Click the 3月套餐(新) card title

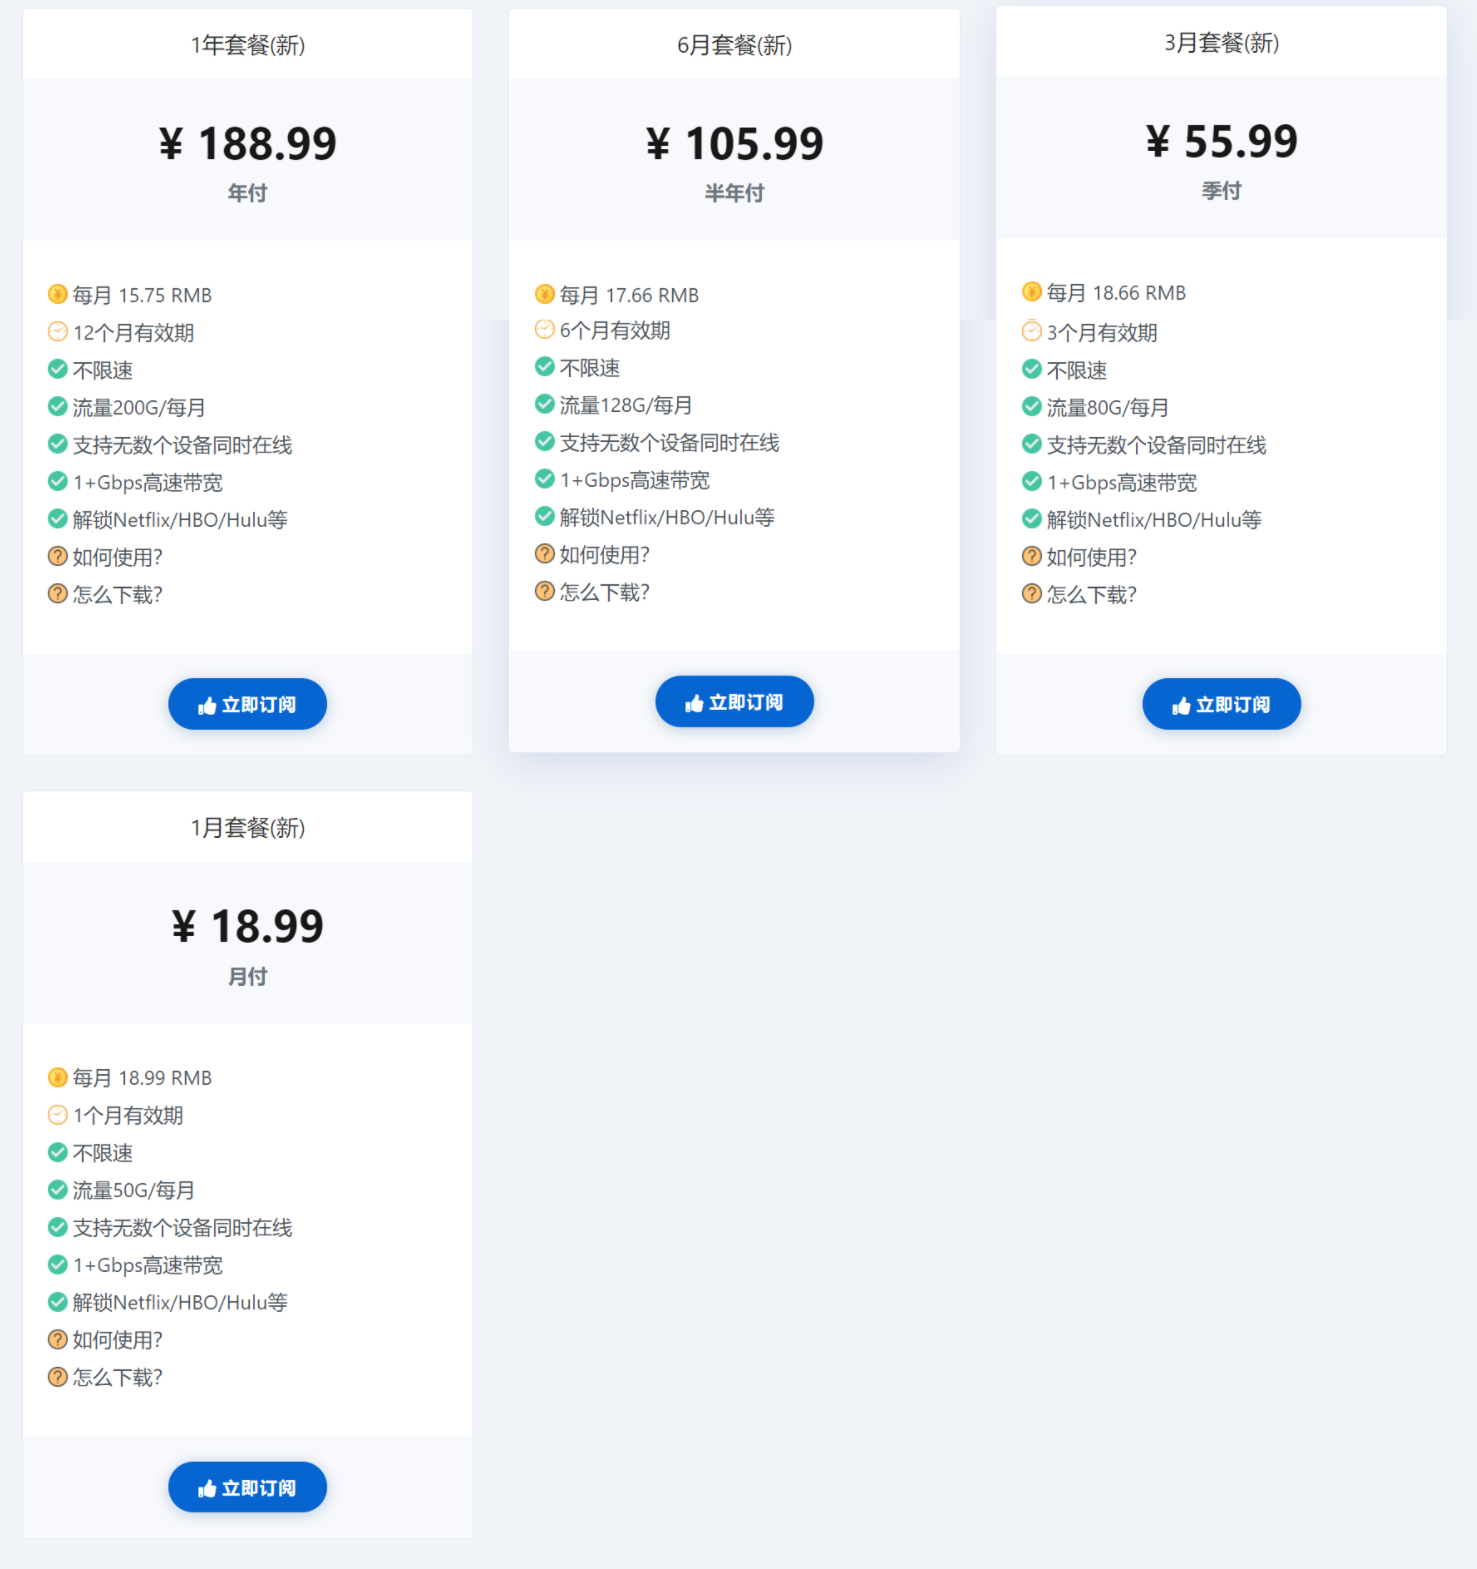point(1221,43)
